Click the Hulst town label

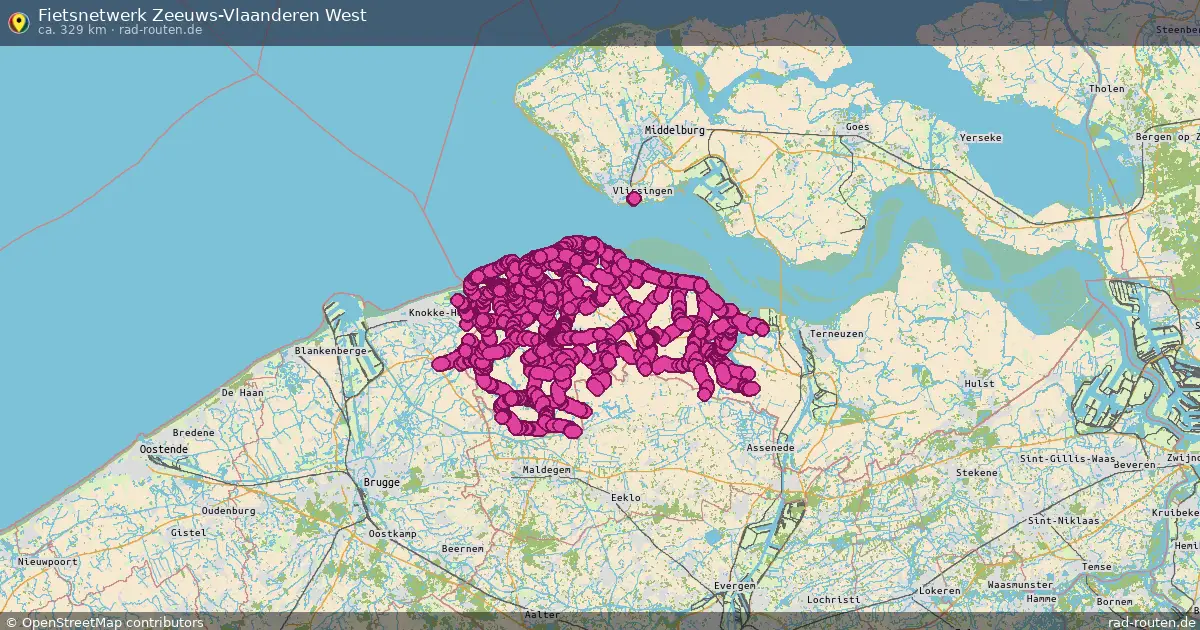[979, 384]
